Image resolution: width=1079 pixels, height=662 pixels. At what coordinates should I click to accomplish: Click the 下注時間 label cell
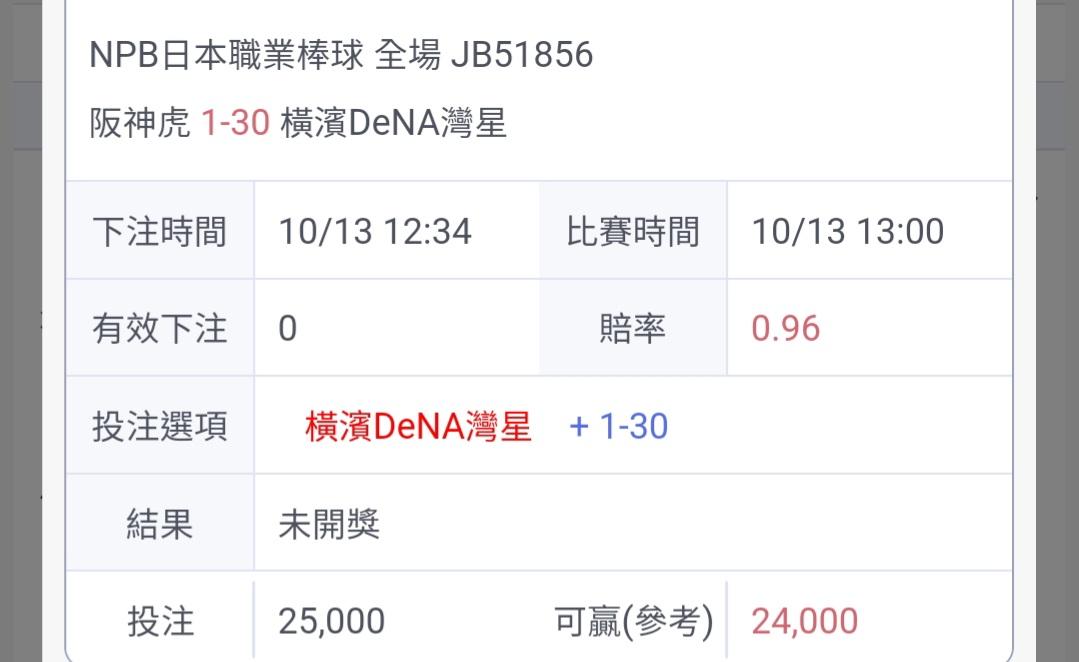coord(160,231)
